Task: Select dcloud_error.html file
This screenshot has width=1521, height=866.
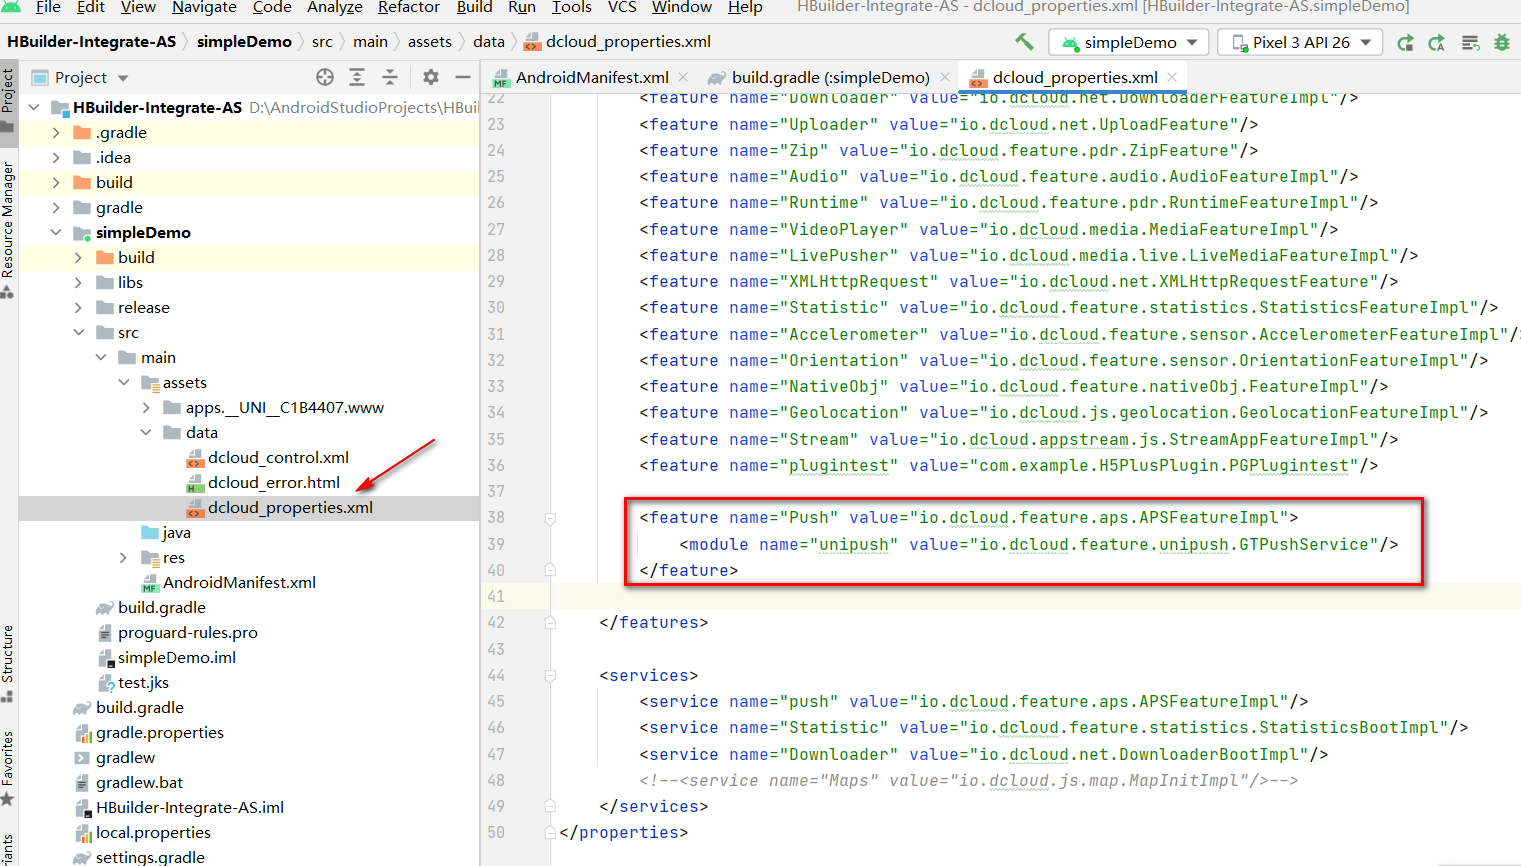Action: 273,482
